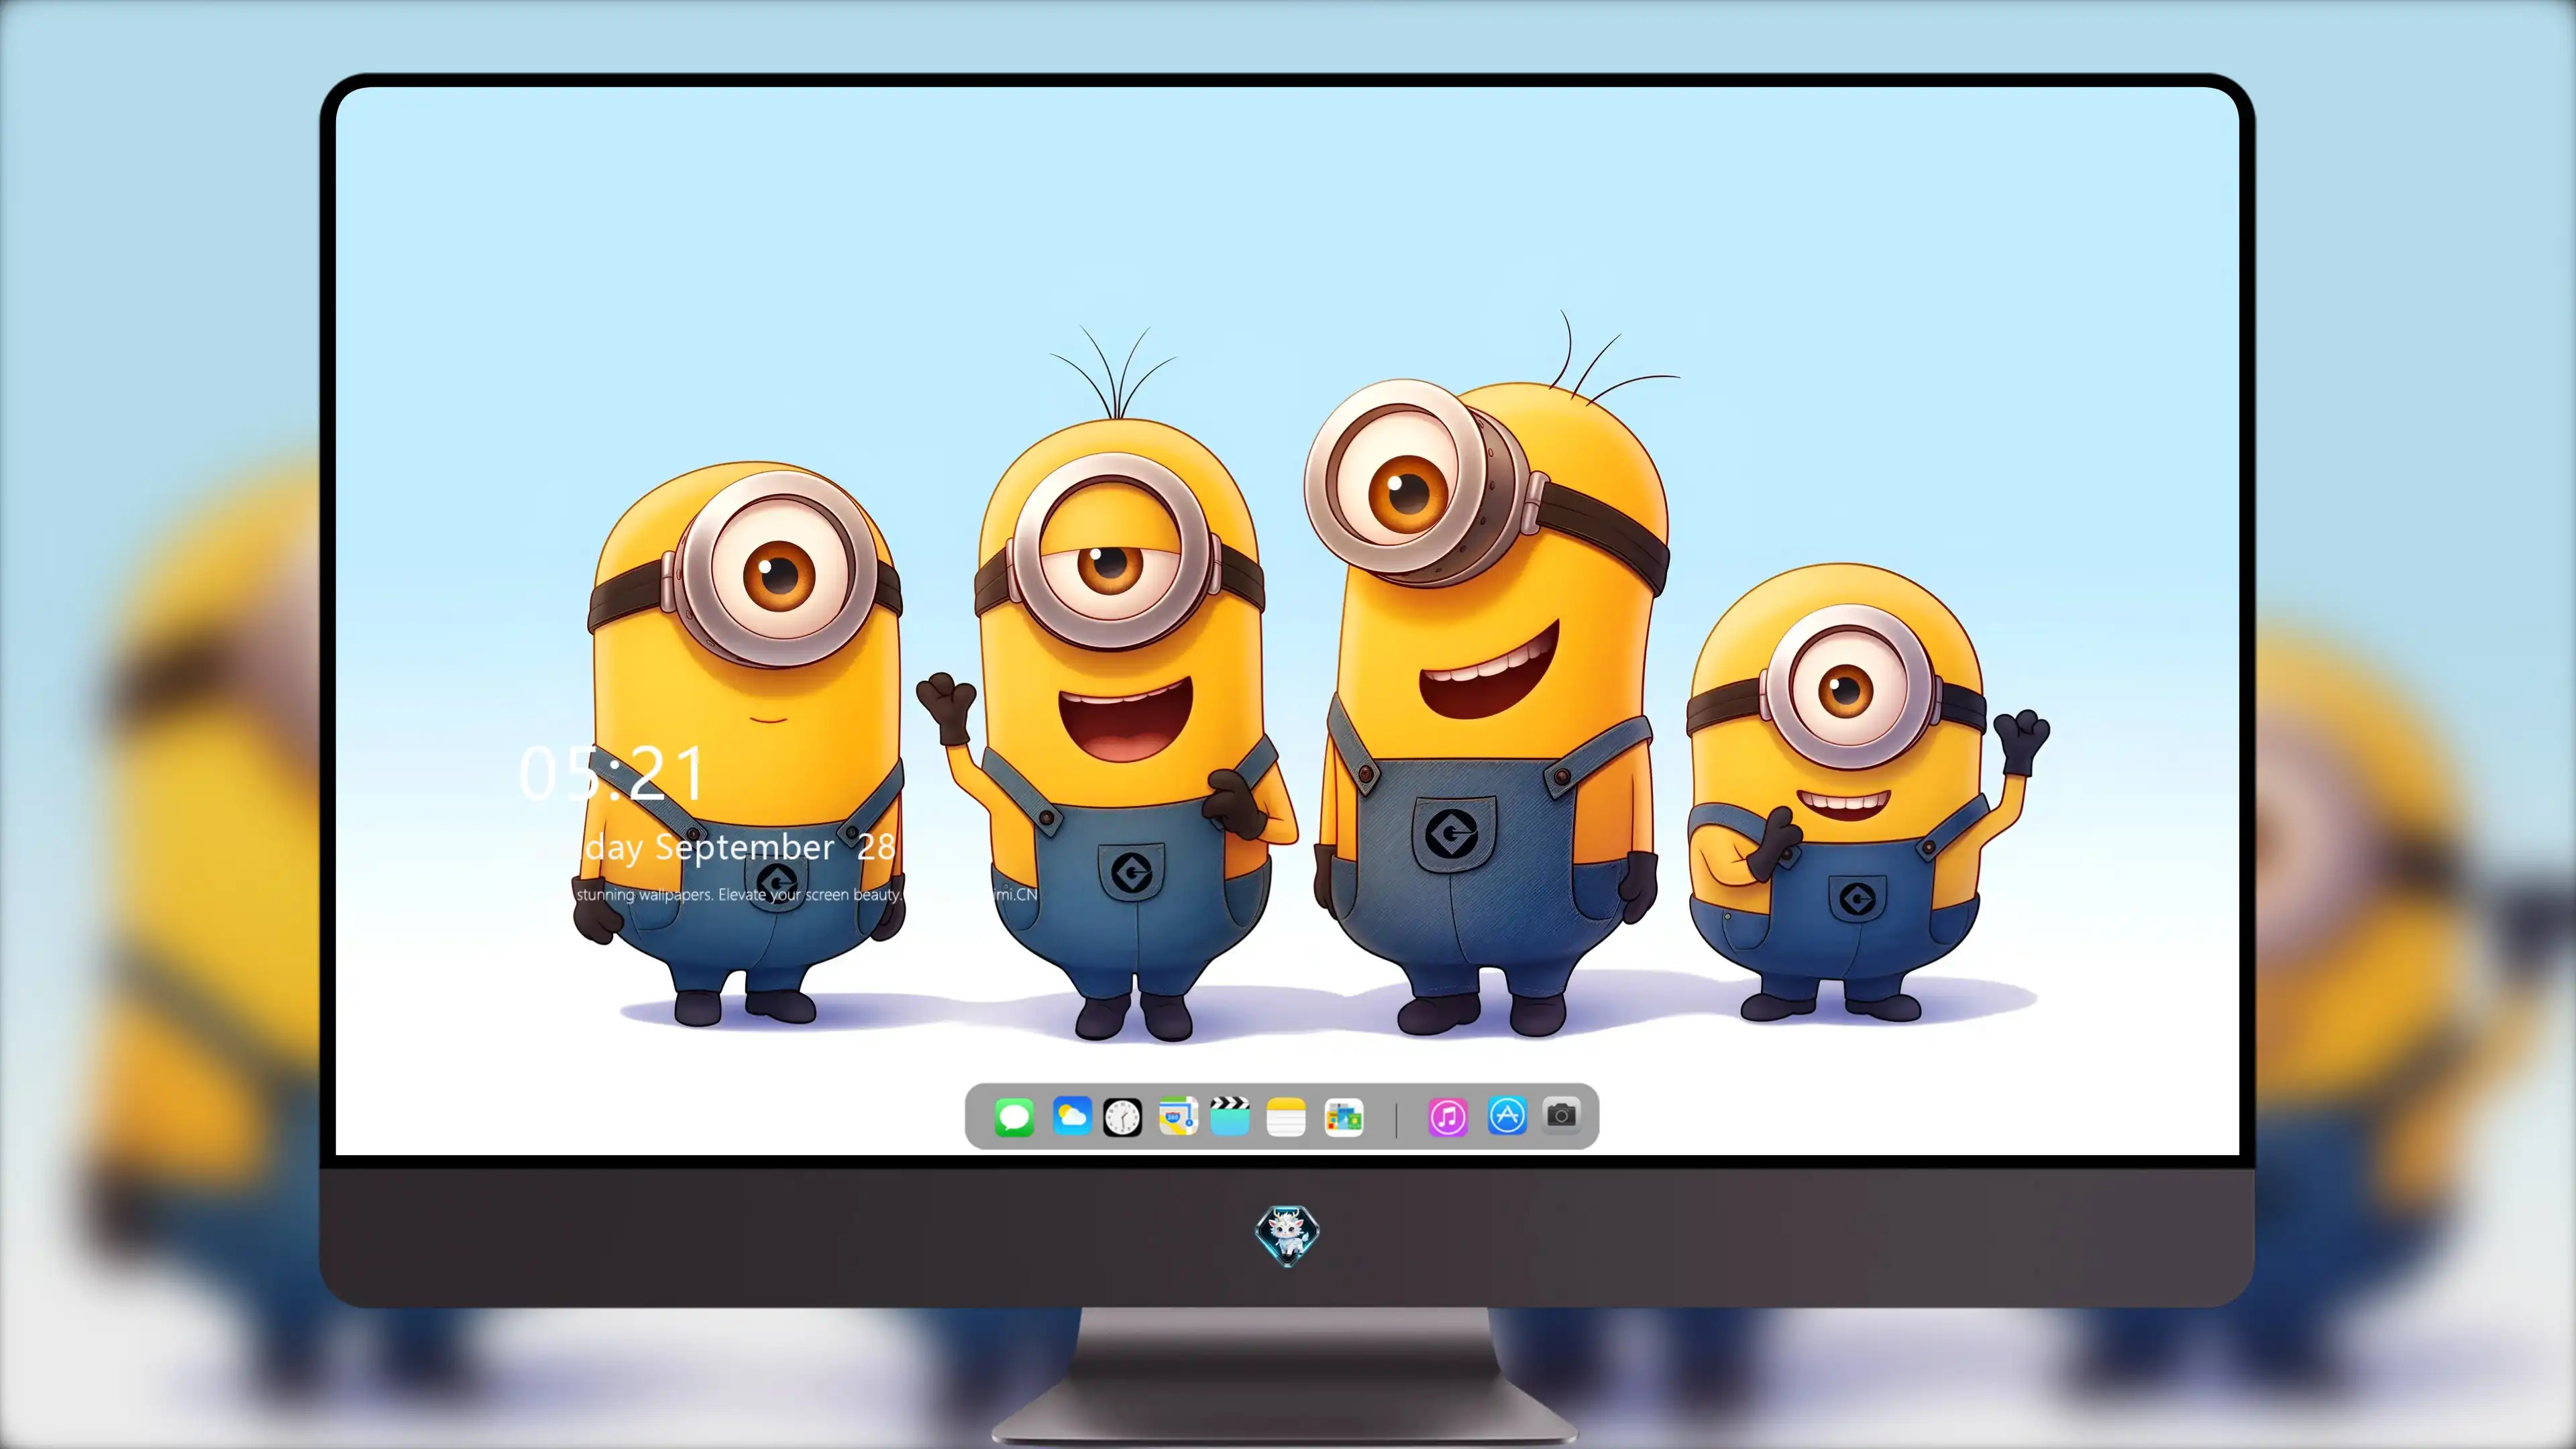Viewport: 2576px width, 1449px height.
Task: Open the yellow Notes app in the dock
Action: click(1286, 1117)
